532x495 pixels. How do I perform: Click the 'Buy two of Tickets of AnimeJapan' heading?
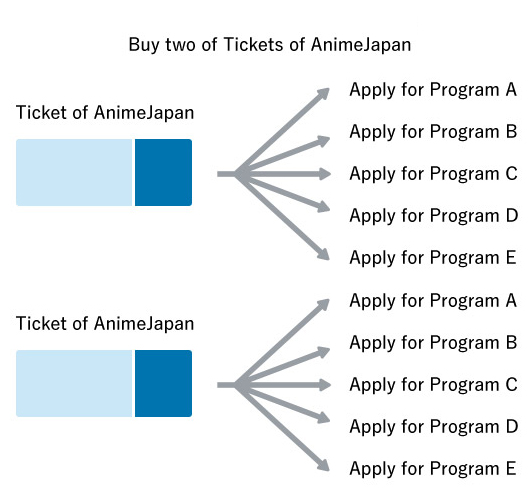pyautogui.click(x=270, y=45)
